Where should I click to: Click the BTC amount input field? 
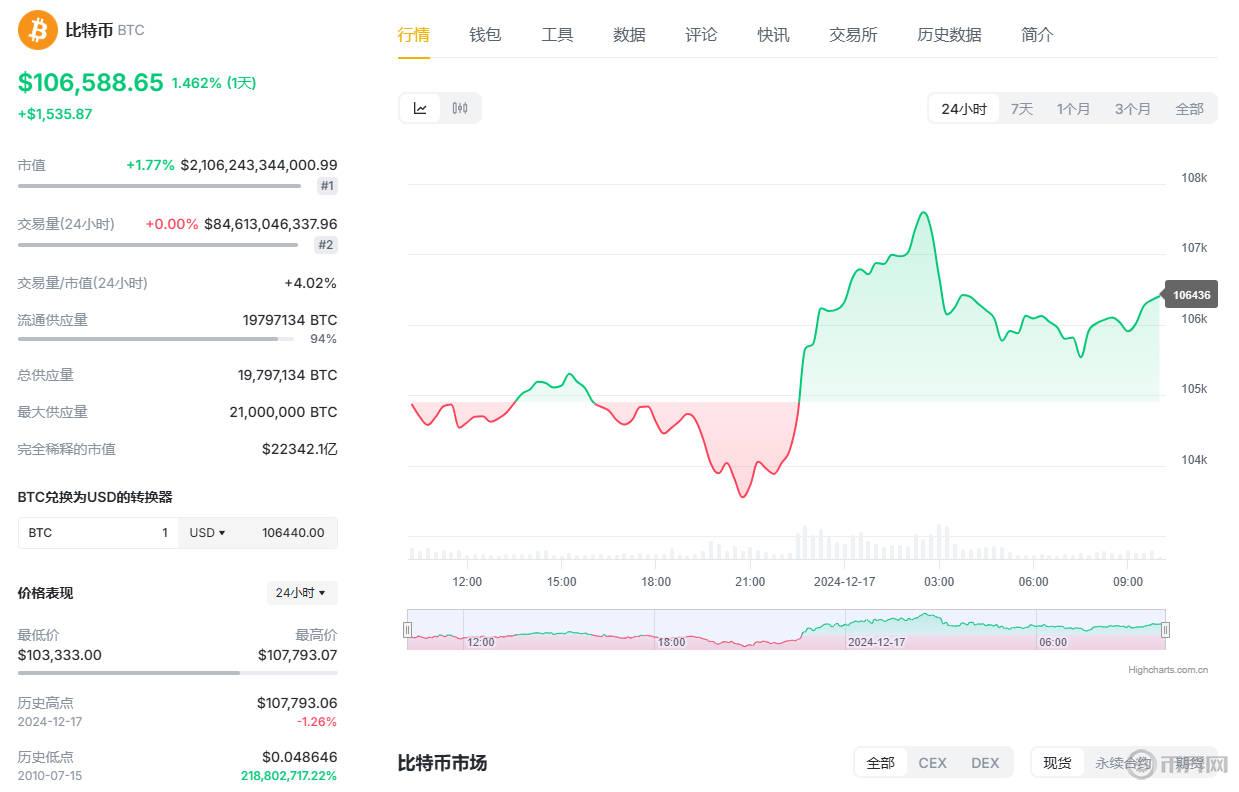pyautogui.click(x=98, y=533)
